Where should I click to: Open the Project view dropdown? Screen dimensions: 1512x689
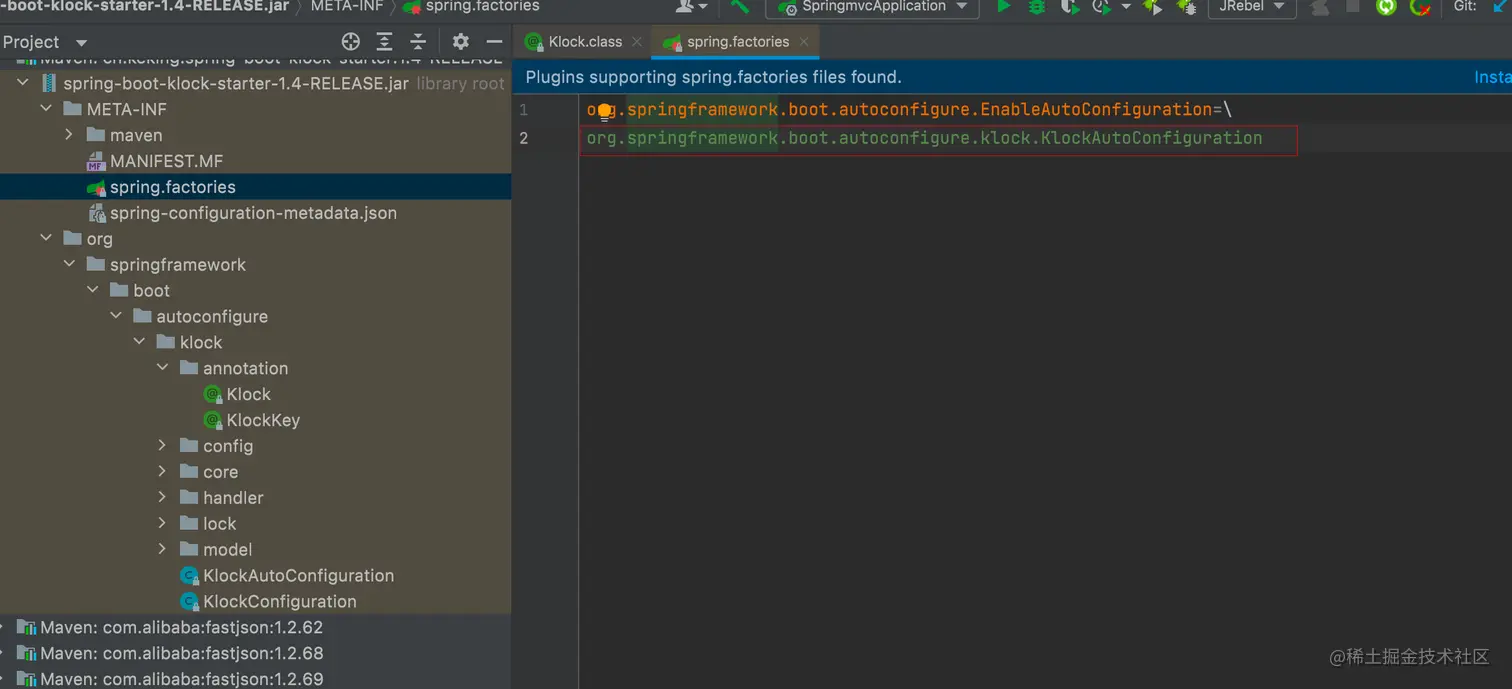click(x=82, y=43)
